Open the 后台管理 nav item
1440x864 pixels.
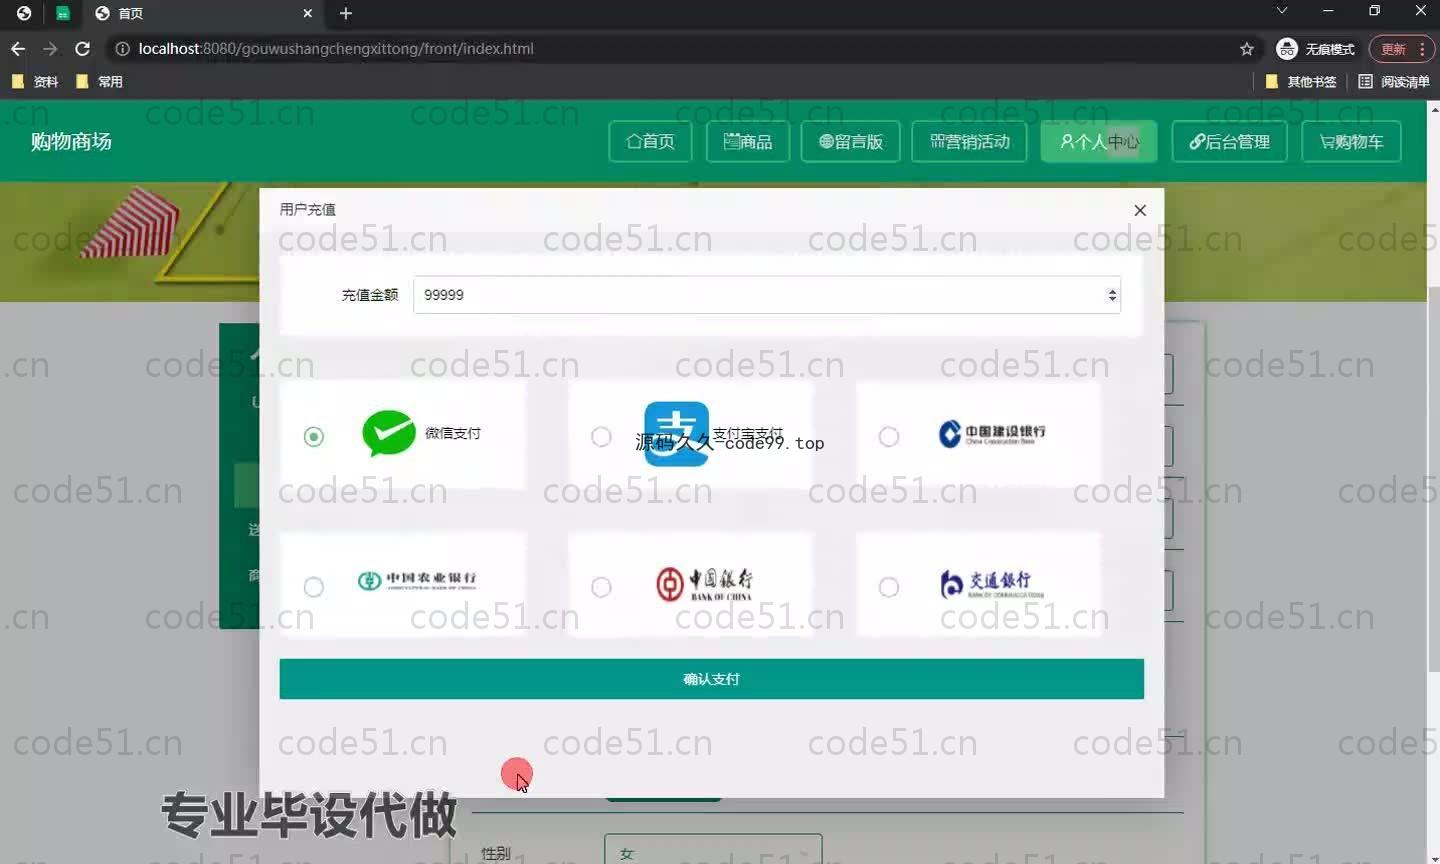coord(1229,142)
